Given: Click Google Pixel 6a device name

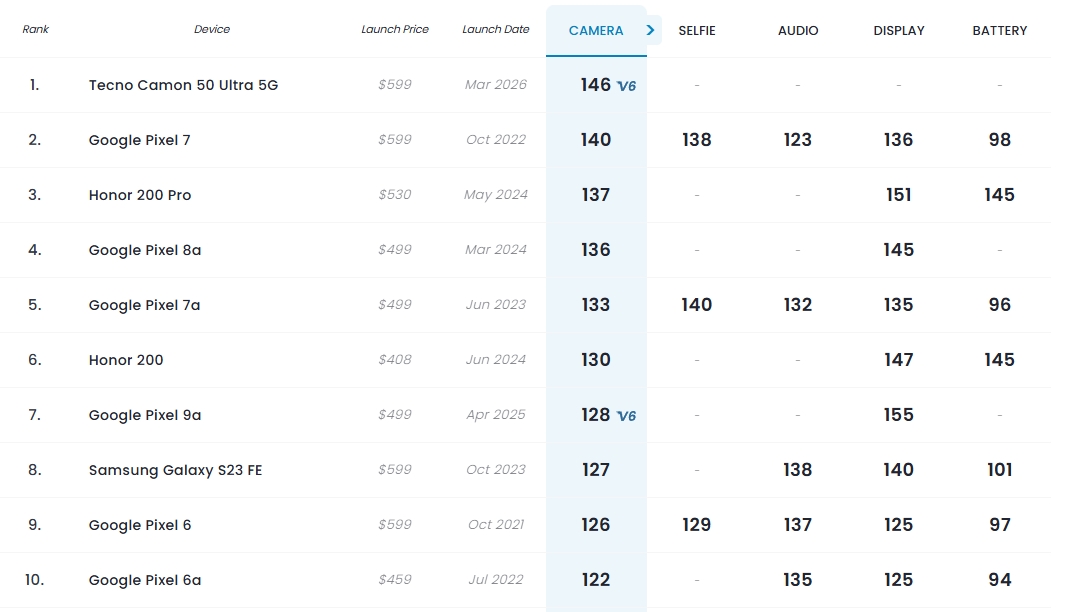Looking at the screenshot, I should (x=145, y=580).
